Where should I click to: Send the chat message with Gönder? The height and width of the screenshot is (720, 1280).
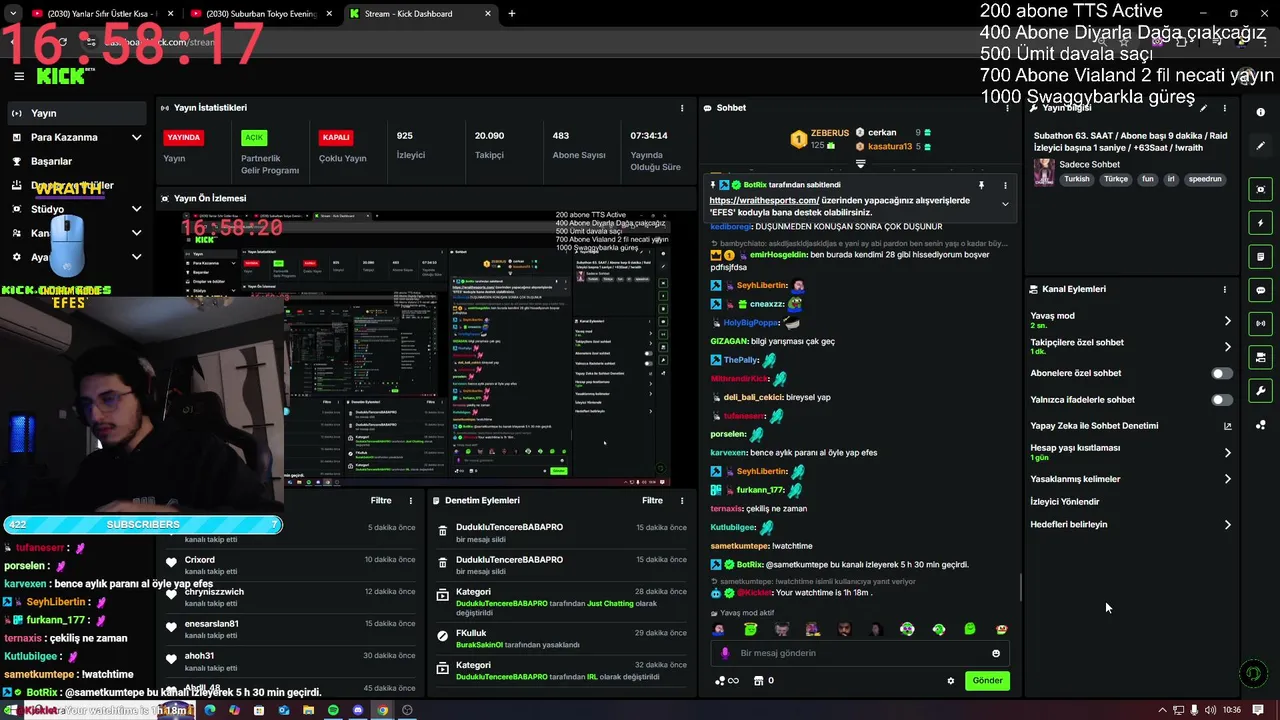pos(987,681)
